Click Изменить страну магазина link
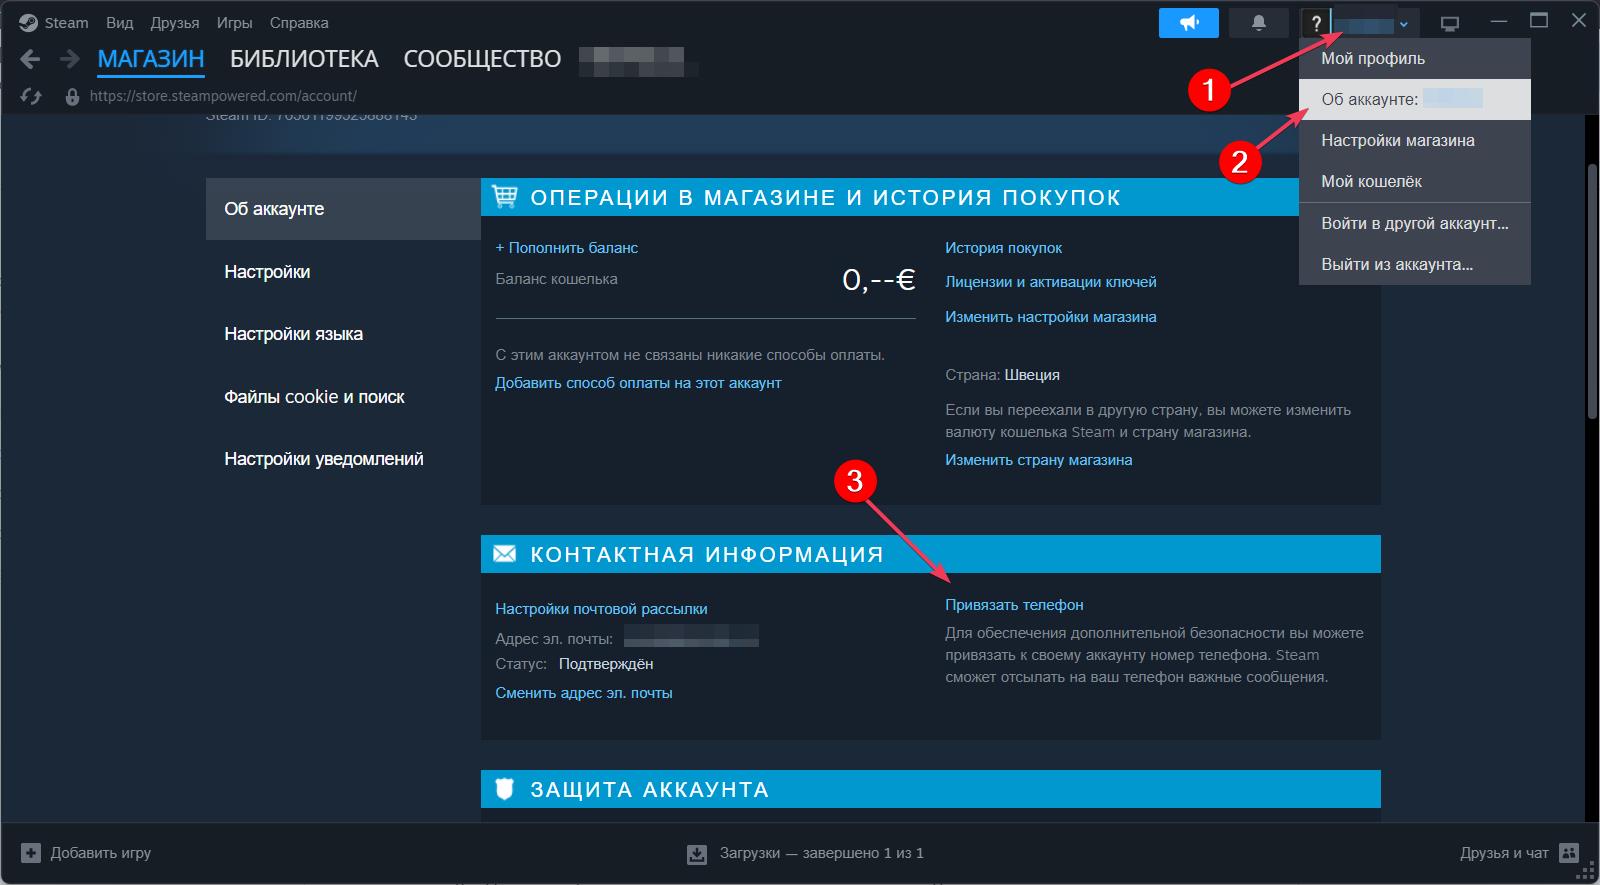This screenshot has height=885, width=1600. (1039, 460)
